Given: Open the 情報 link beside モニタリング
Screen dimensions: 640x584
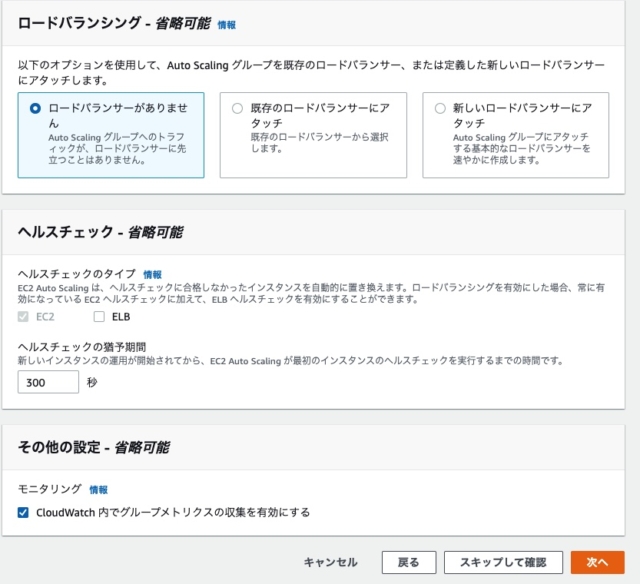Looking at the screenshot, I should [99, 490].
